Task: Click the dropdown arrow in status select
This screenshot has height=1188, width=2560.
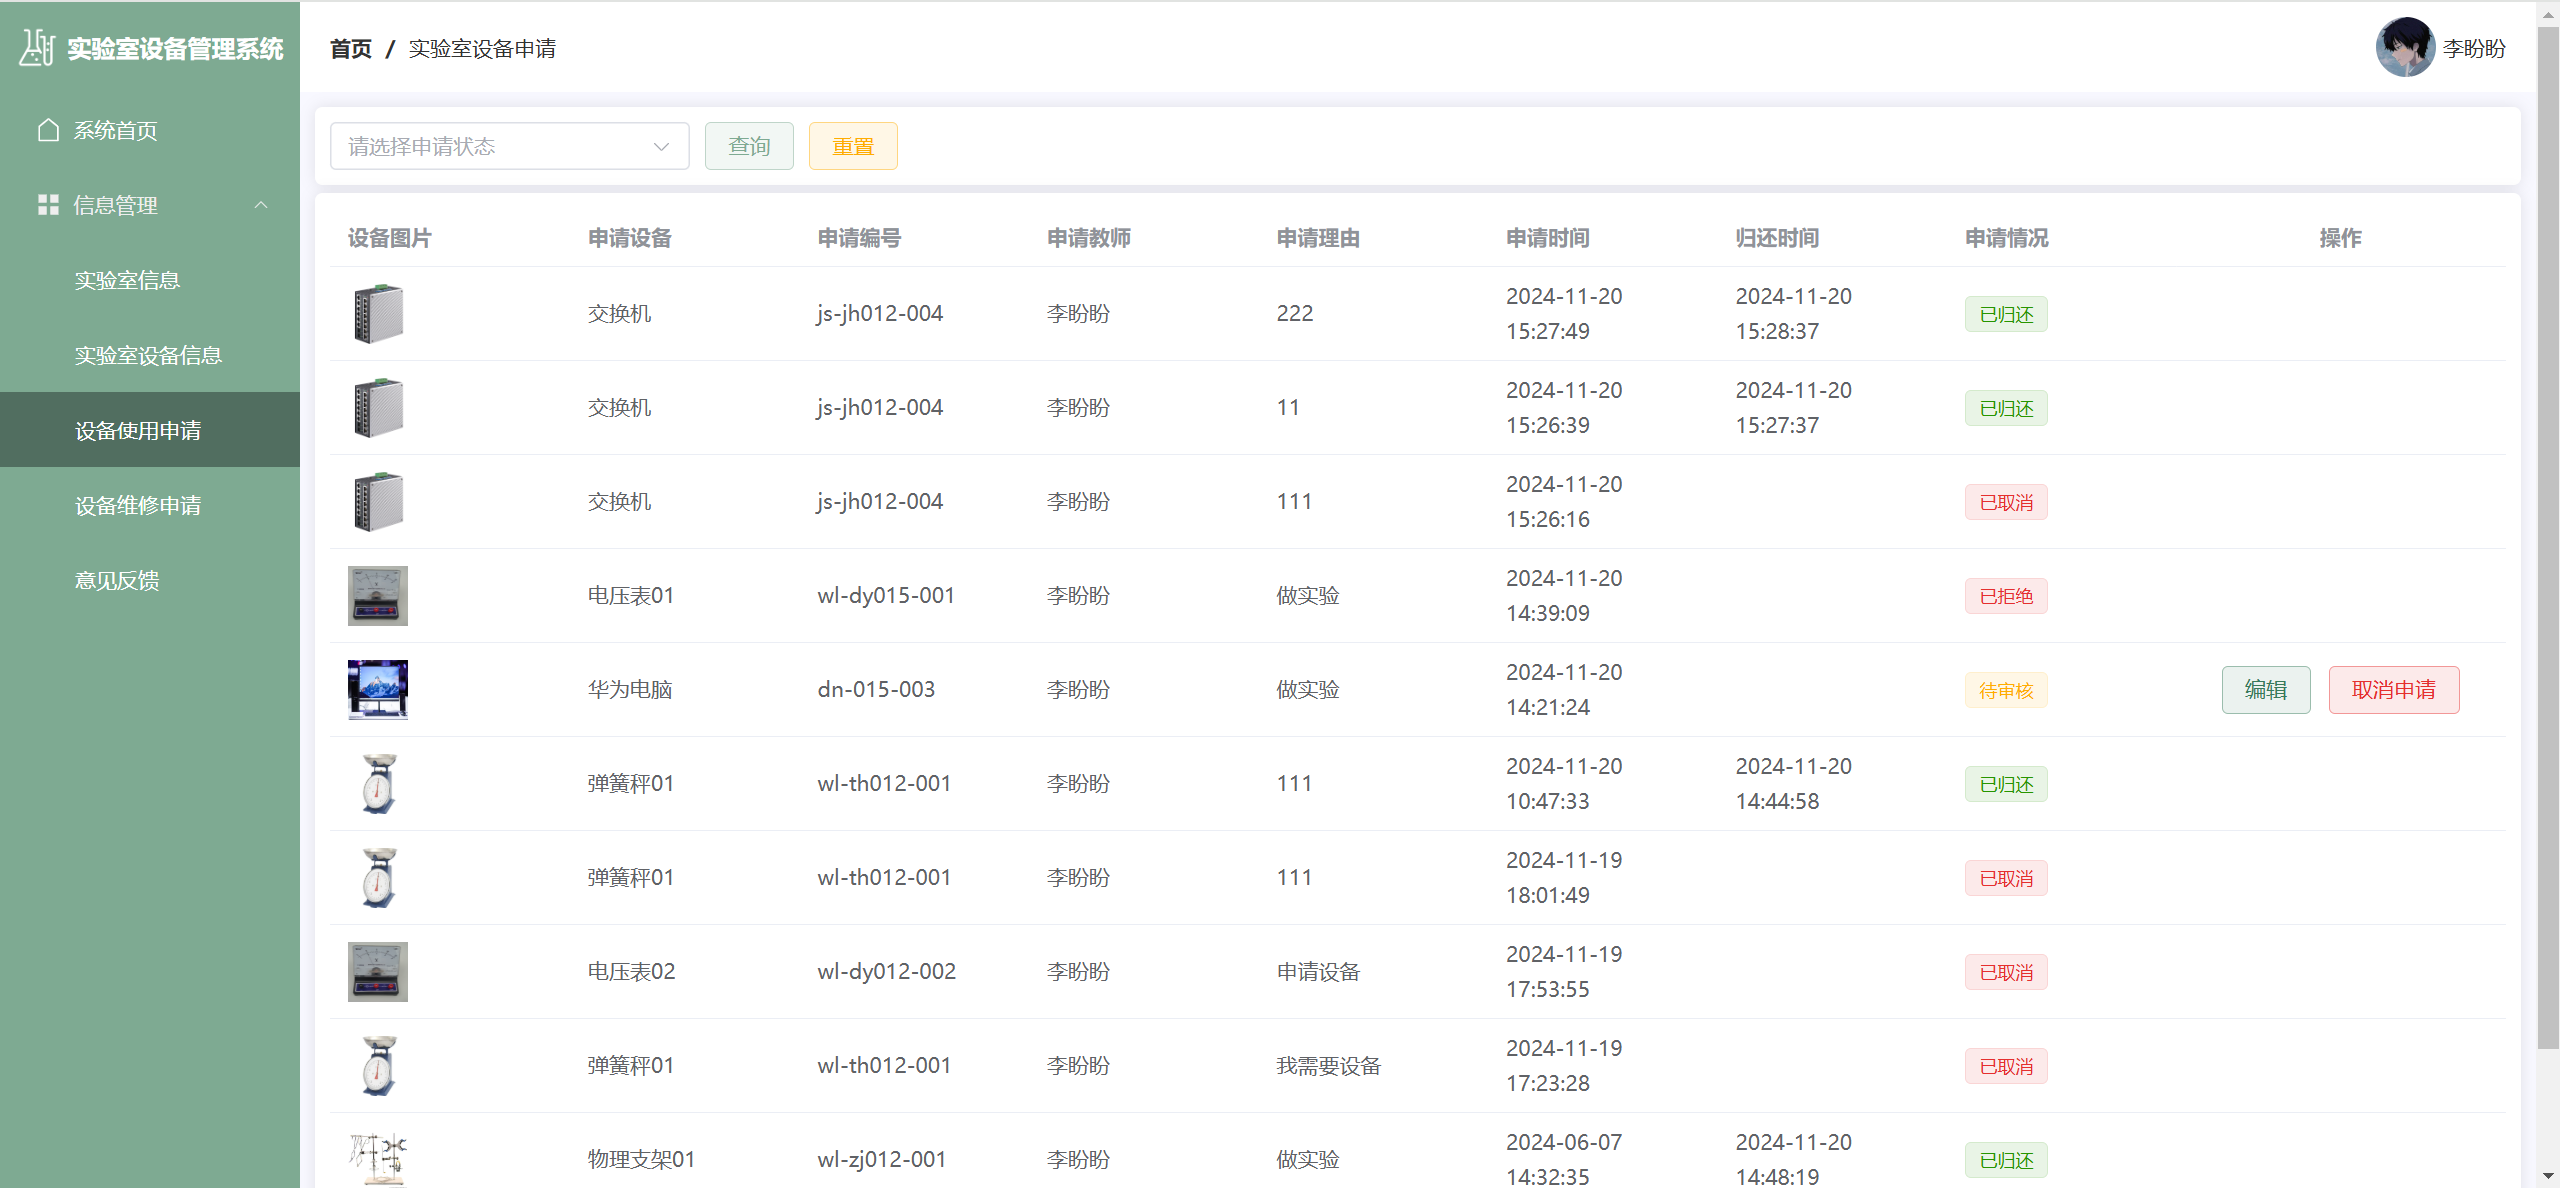Action: coord(661,146)
